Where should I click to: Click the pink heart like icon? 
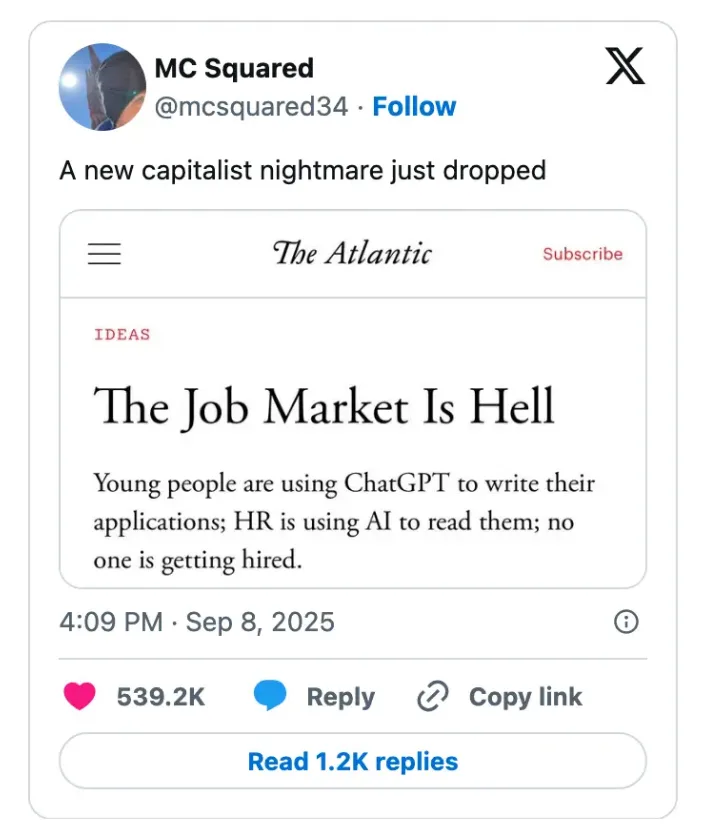[x=80, y=696]
